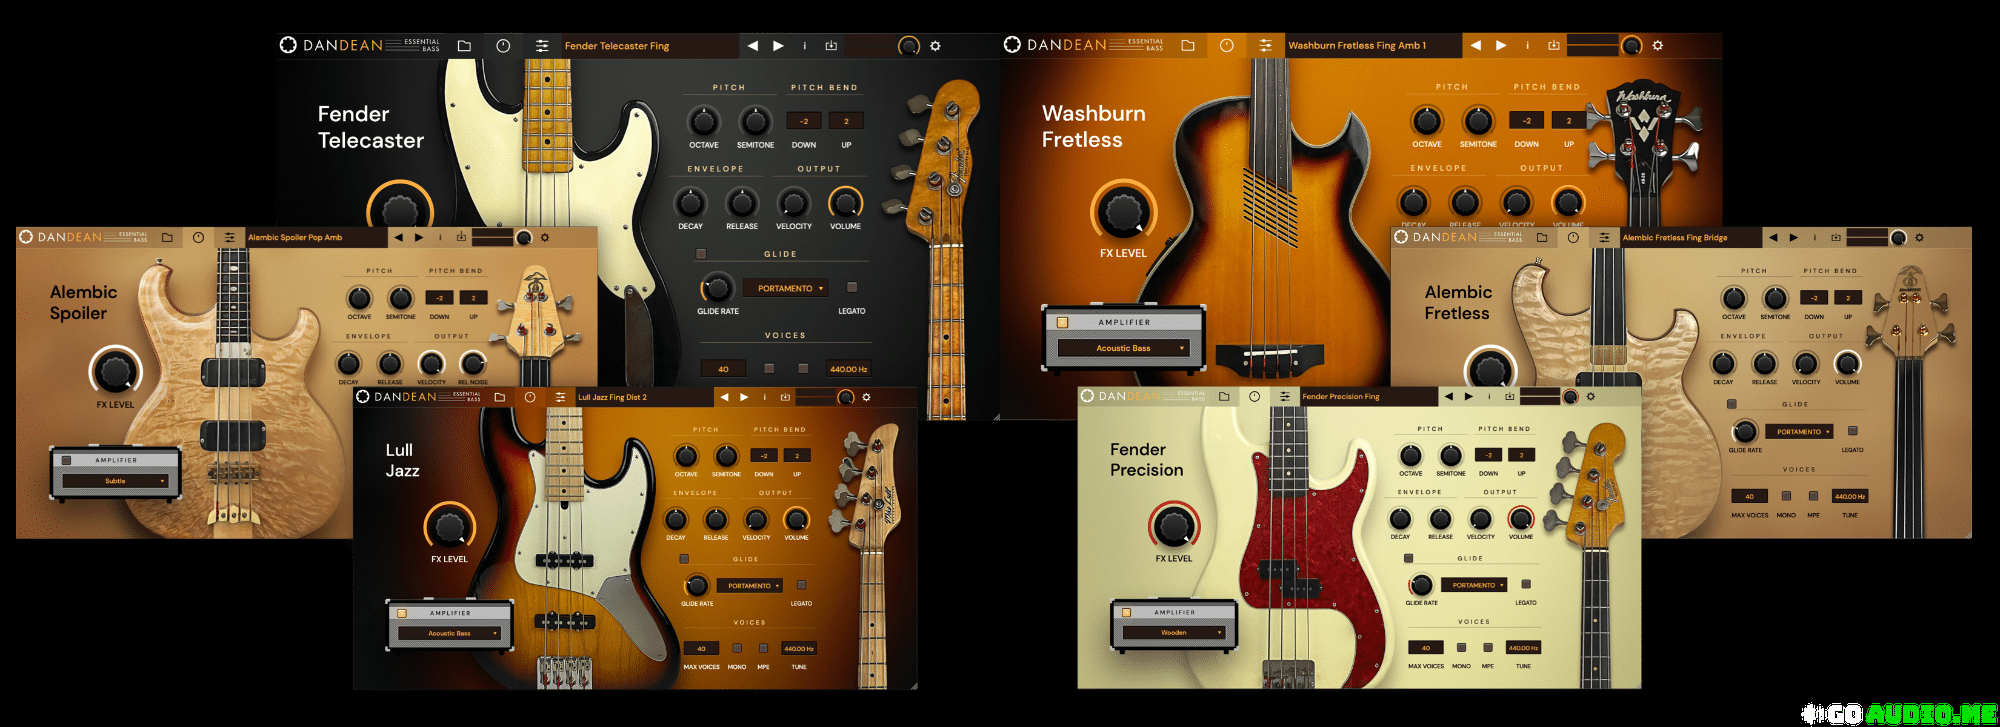Go to previous preset in Fender Telecaster window
This screenshot has height=727, width=2000.
[x=753, y=46]
